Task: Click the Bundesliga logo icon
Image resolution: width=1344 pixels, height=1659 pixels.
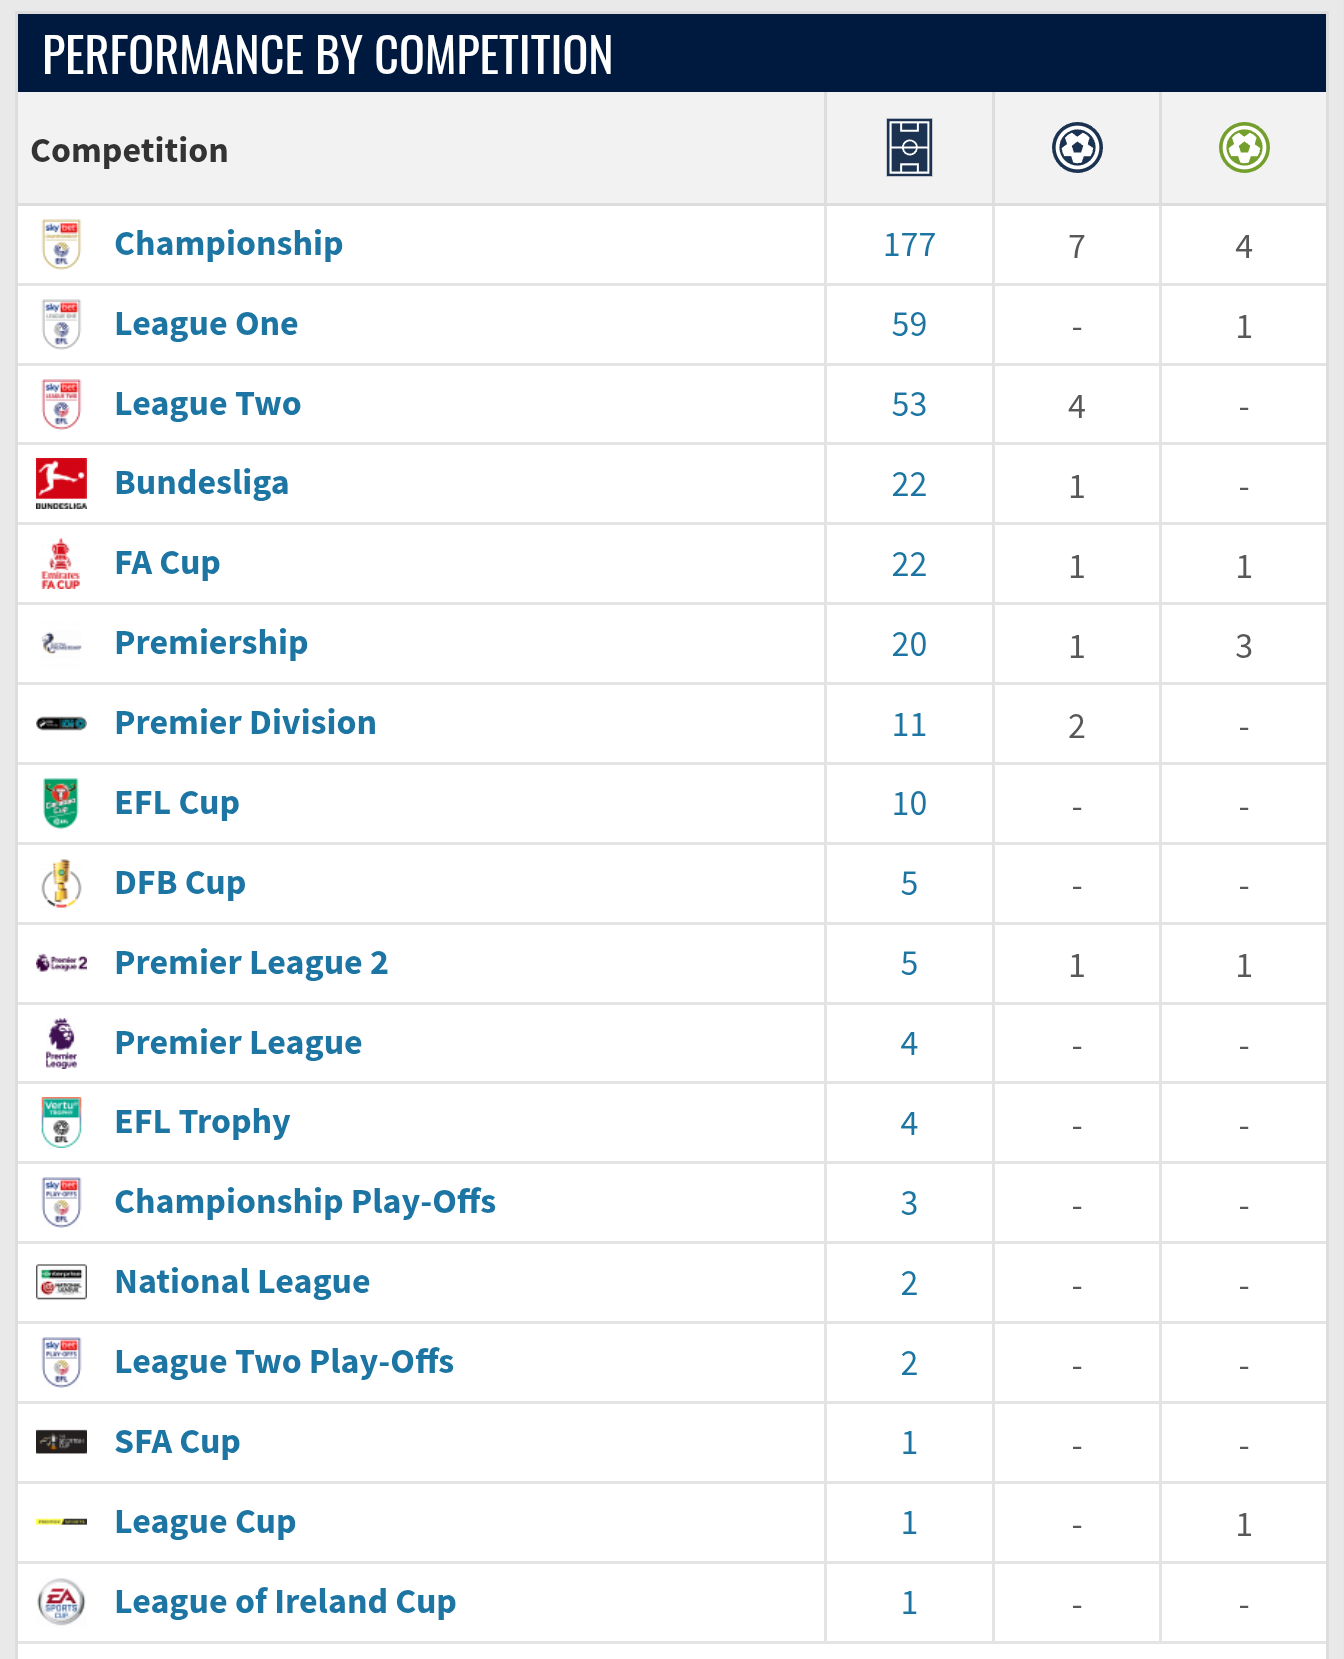Action: (61, 484)
